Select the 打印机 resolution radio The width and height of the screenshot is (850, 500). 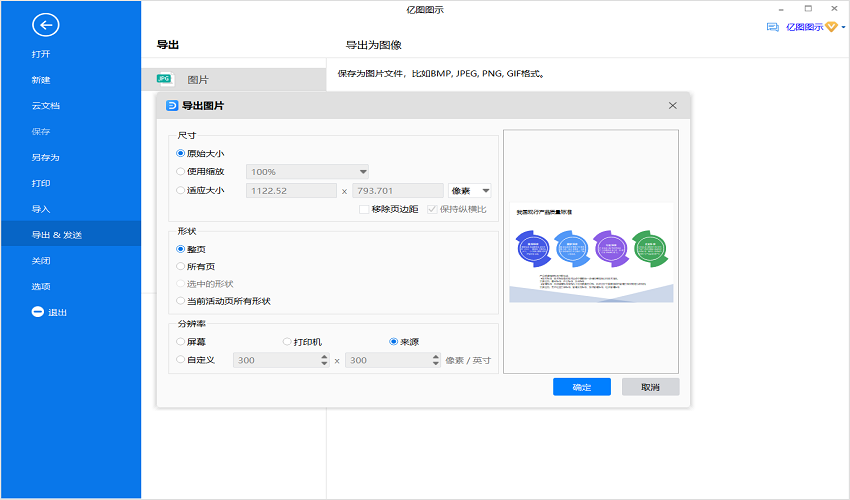tap(287, 342)
